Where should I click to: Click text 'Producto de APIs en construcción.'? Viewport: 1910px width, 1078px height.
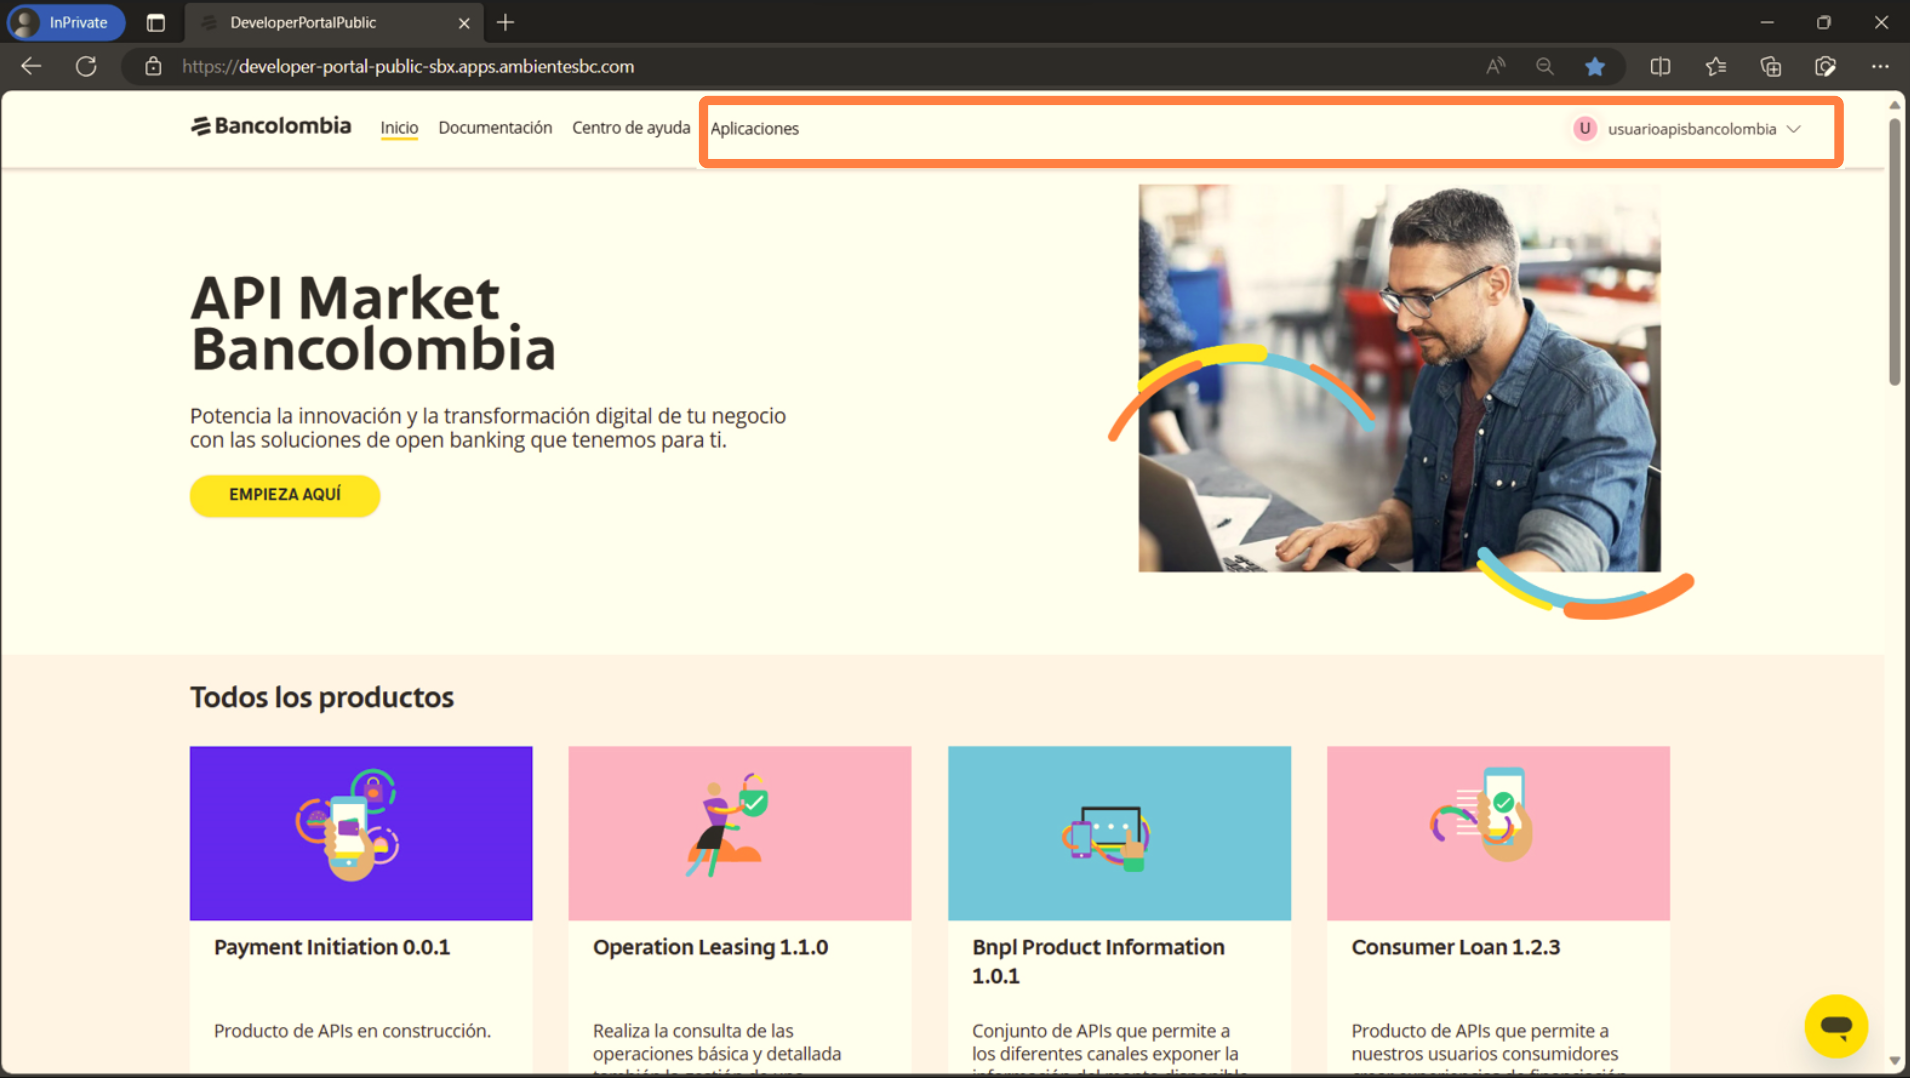(x=352, y=1030)
